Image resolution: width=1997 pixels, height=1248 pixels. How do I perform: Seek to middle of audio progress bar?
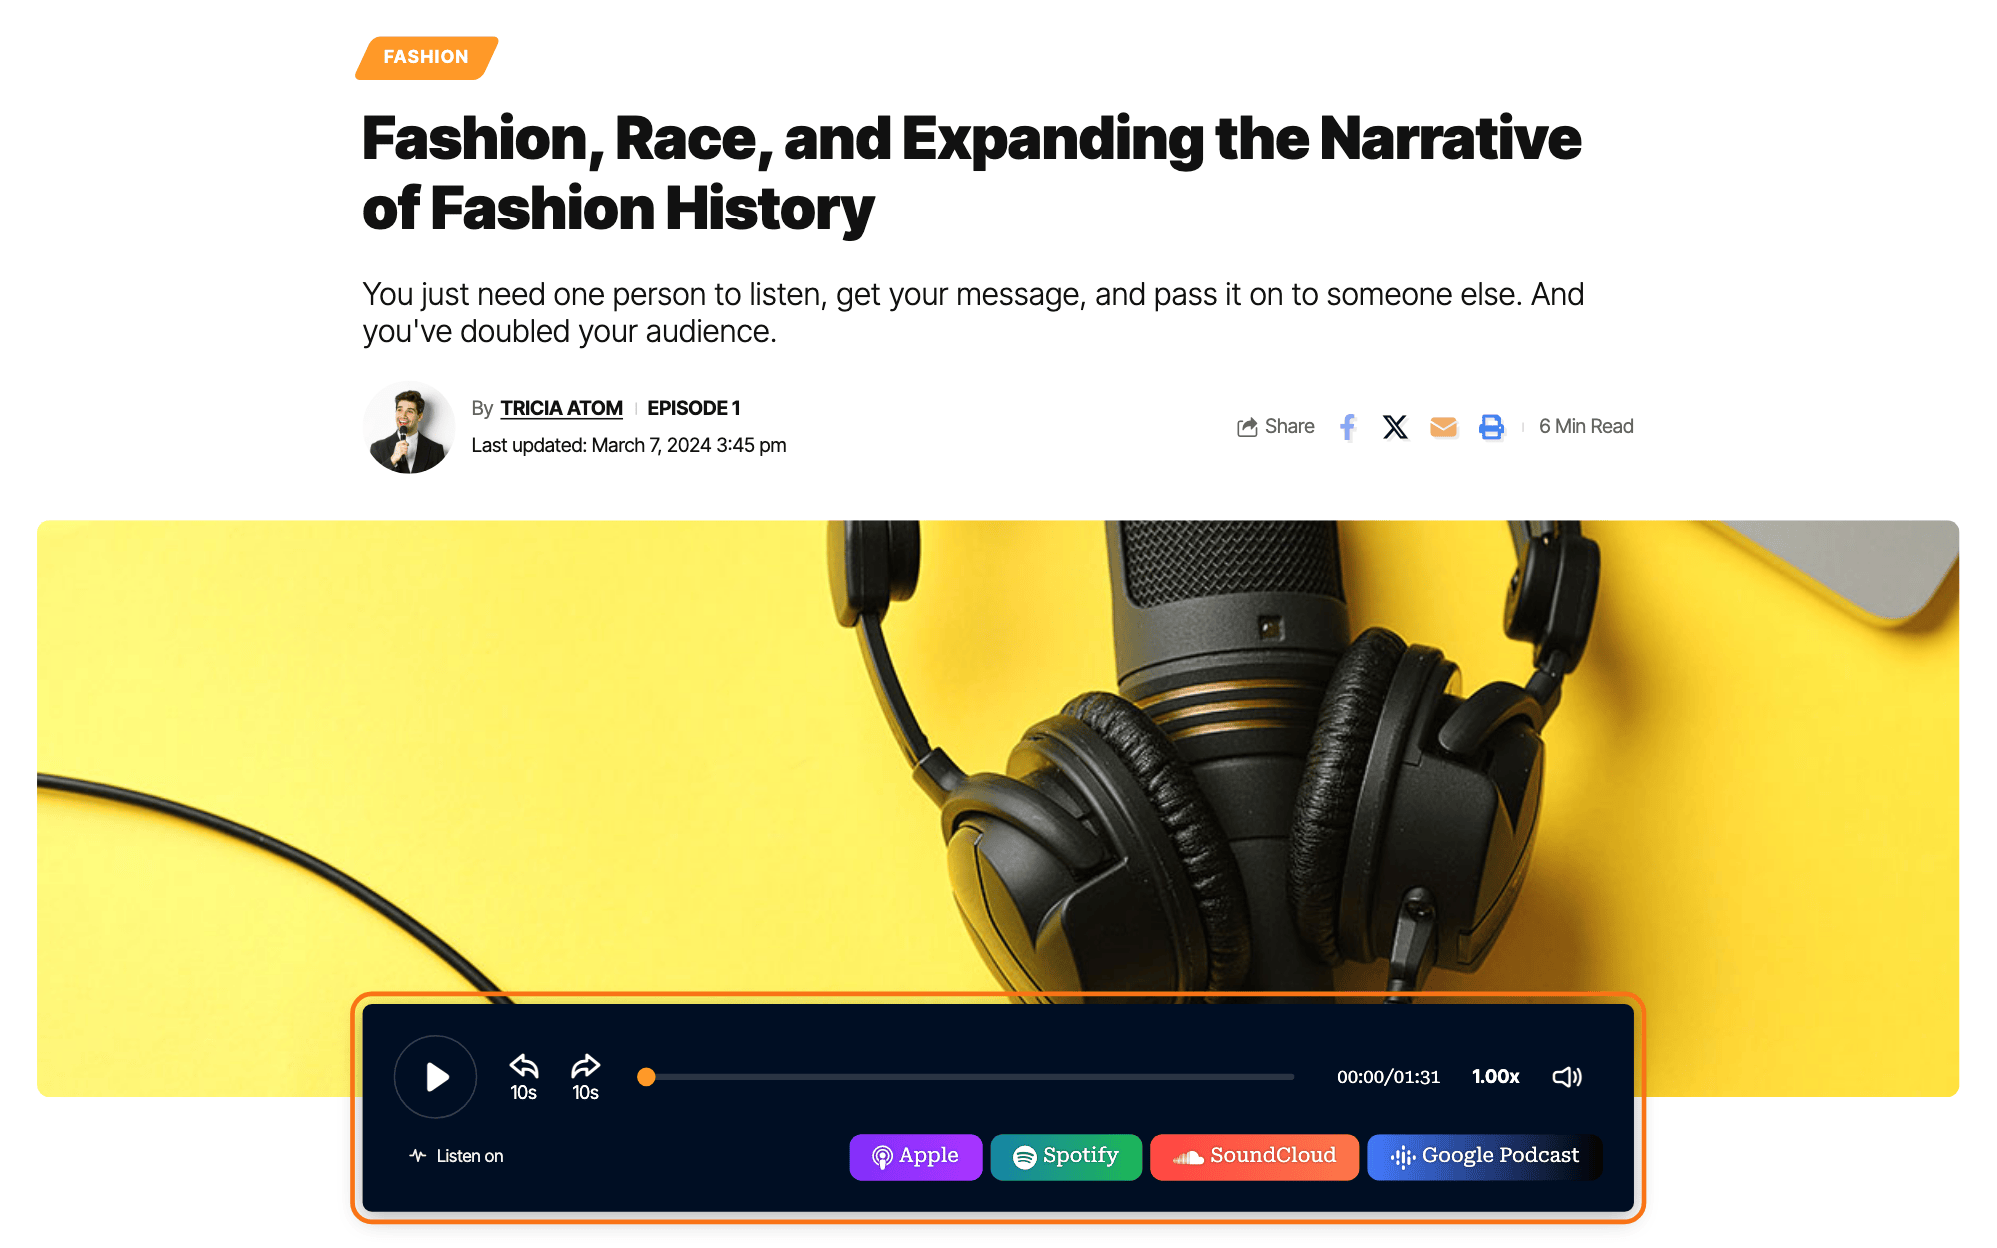(970, 1077)
